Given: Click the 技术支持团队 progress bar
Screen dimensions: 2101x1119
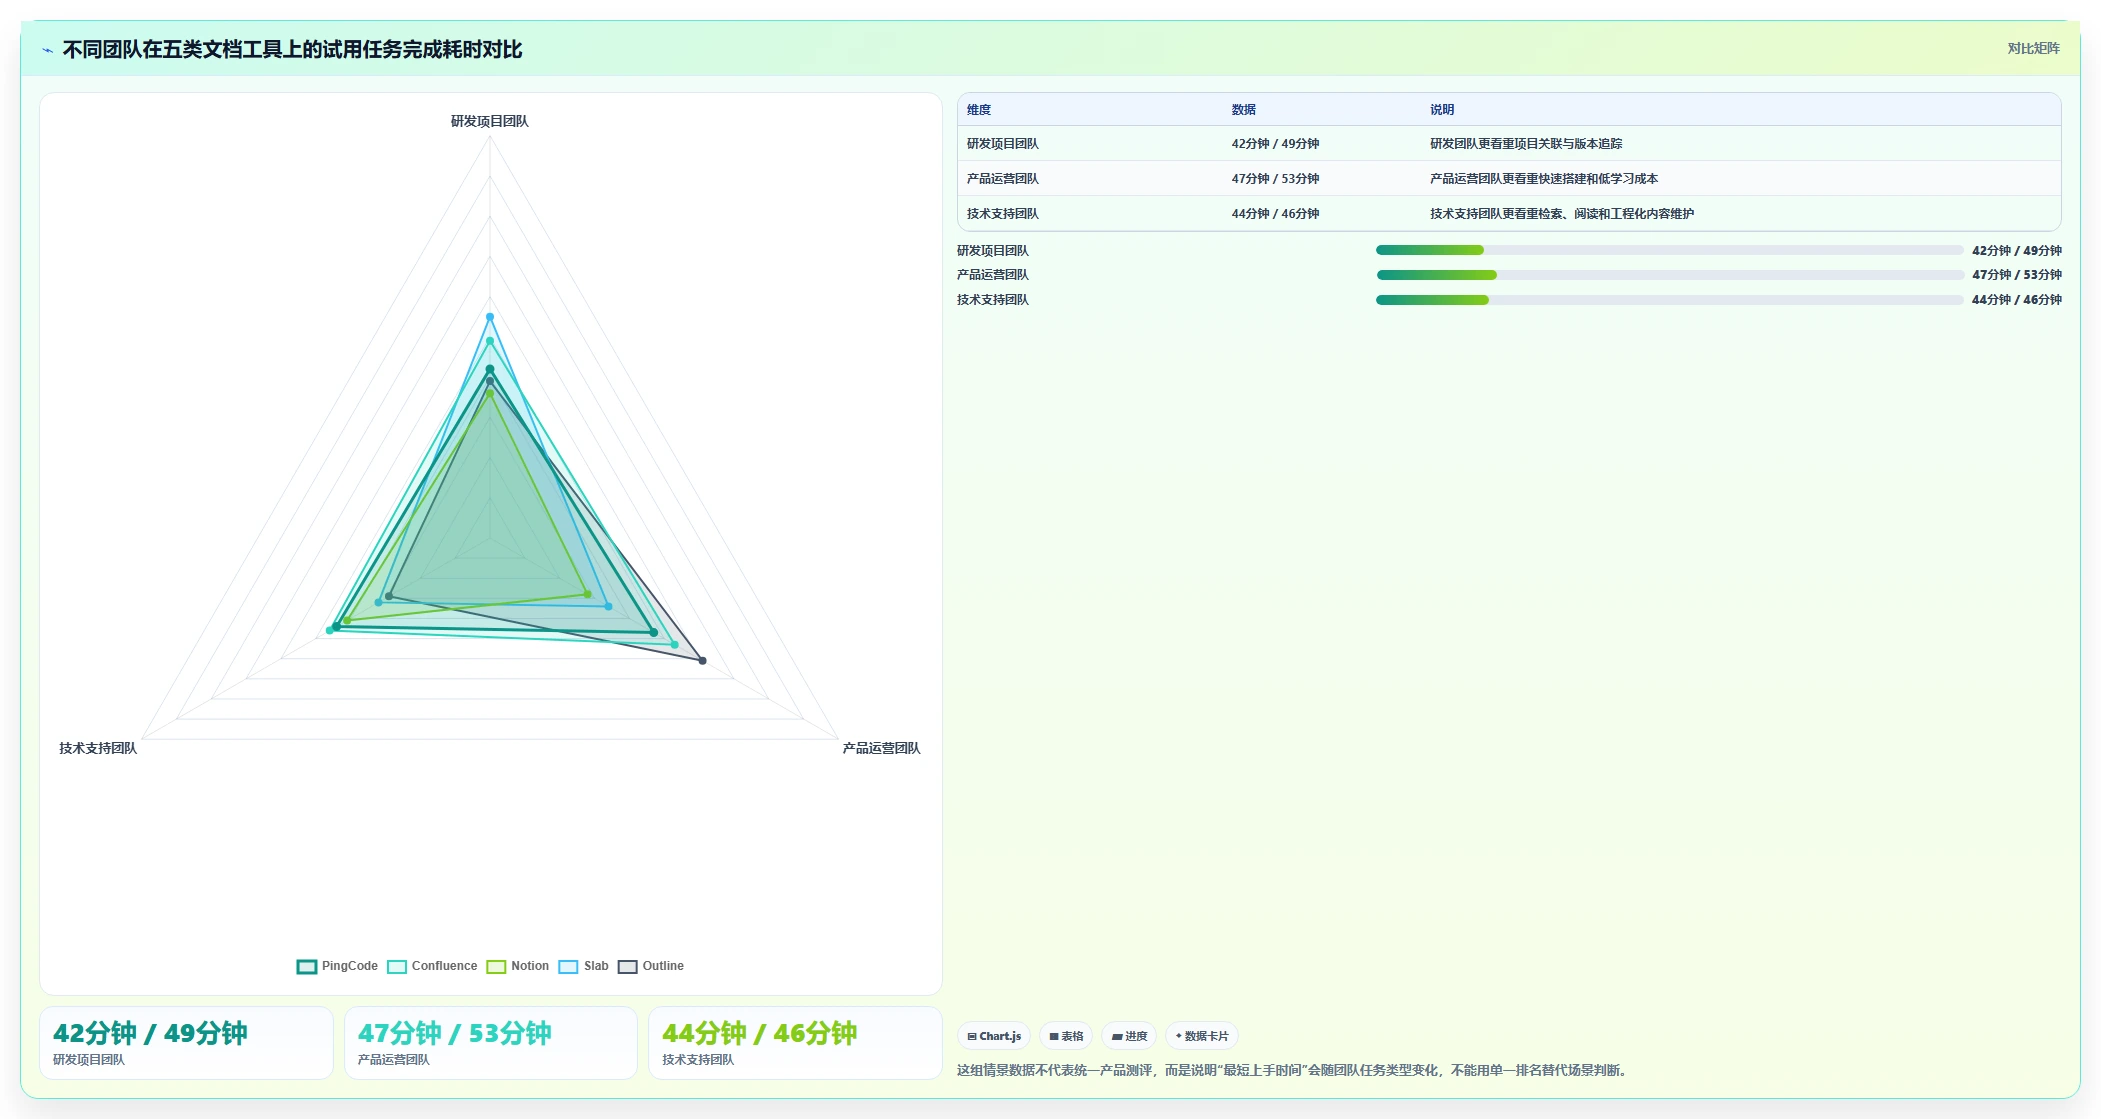Looking at the screenshot, I should click(x=1669, y=300).
